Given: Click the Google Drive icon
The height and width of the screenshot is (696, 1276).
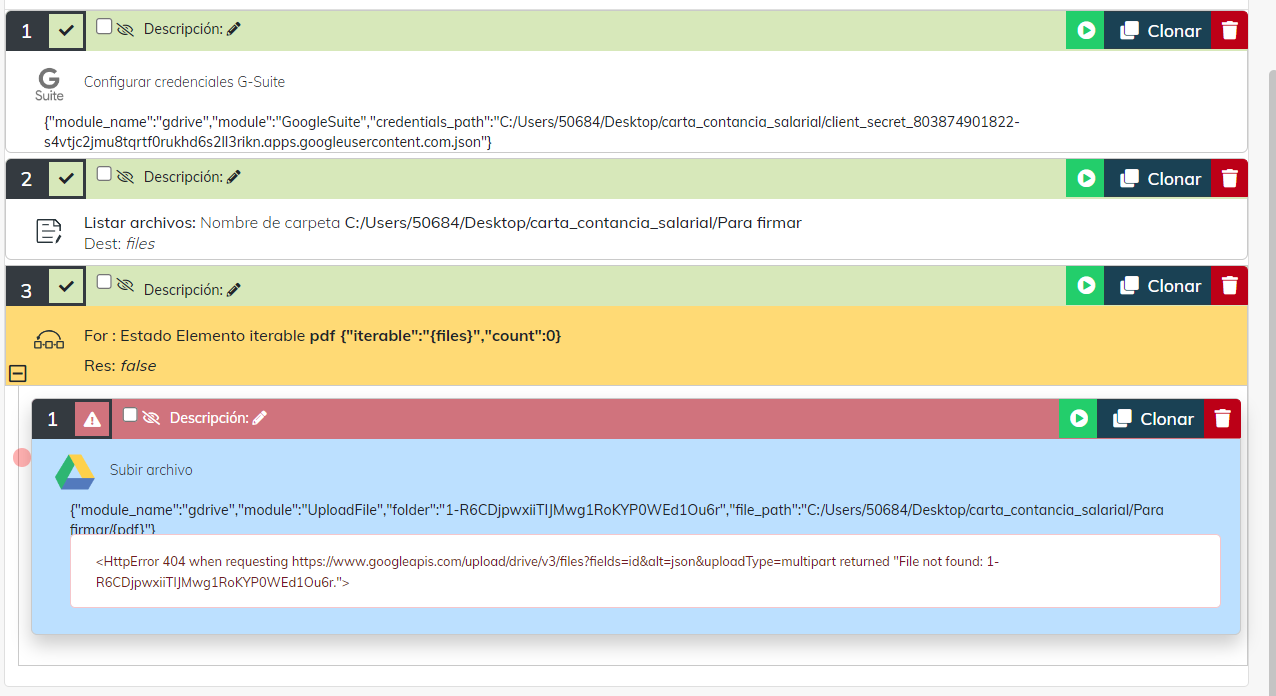Looking at the screenshot, I should pos(74,472).
